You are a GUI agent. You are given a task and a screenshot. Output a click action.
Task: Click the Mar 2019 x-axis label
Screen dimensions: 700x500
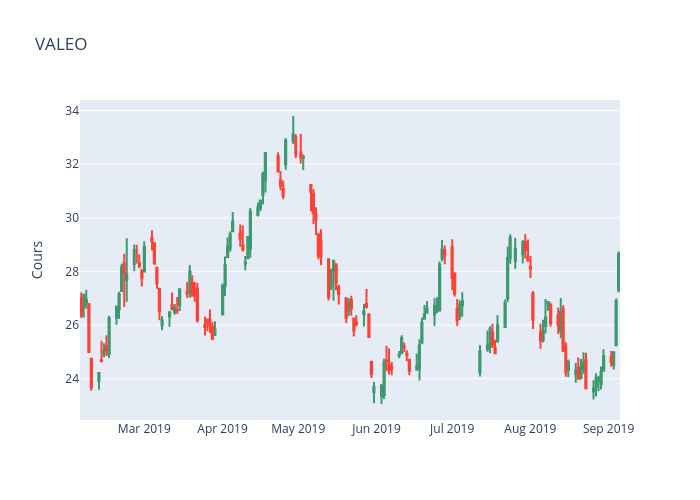144,429
